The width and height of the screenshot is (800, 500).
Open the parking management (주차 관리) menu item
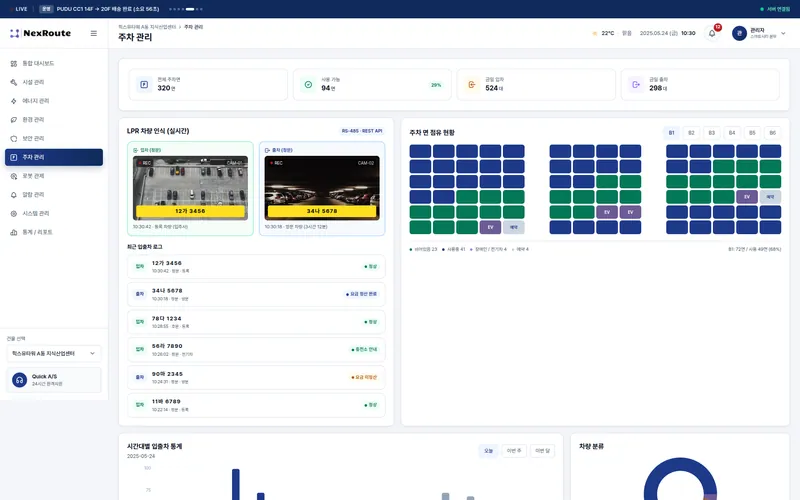[54, 157]
